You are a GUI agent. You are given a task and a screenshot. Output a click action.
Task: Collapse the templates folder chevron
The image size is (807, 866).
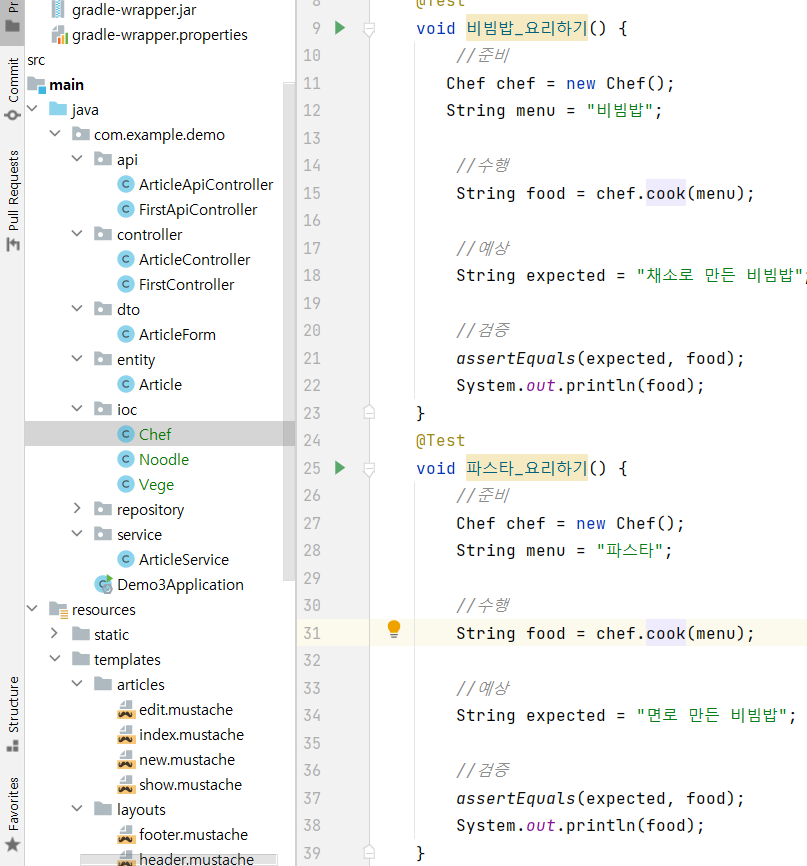point(55,658)
